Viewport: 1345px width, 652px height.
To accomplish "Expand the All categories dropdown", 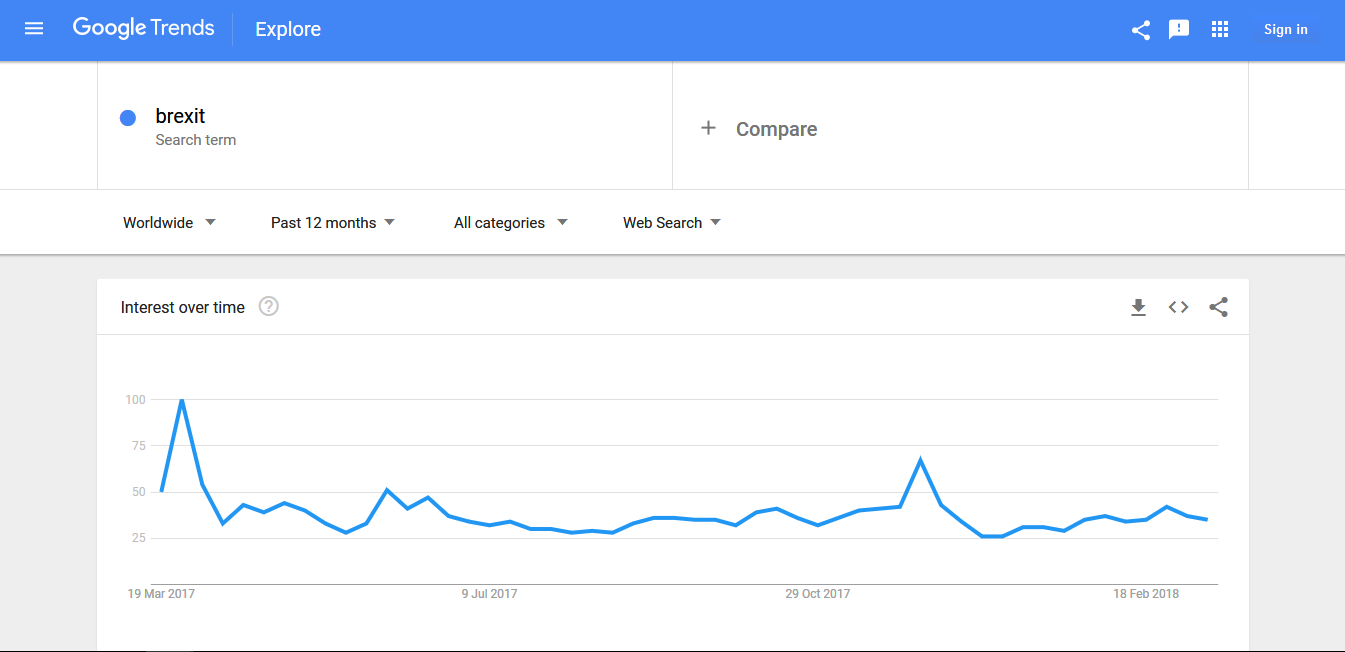I will point(510,223).
